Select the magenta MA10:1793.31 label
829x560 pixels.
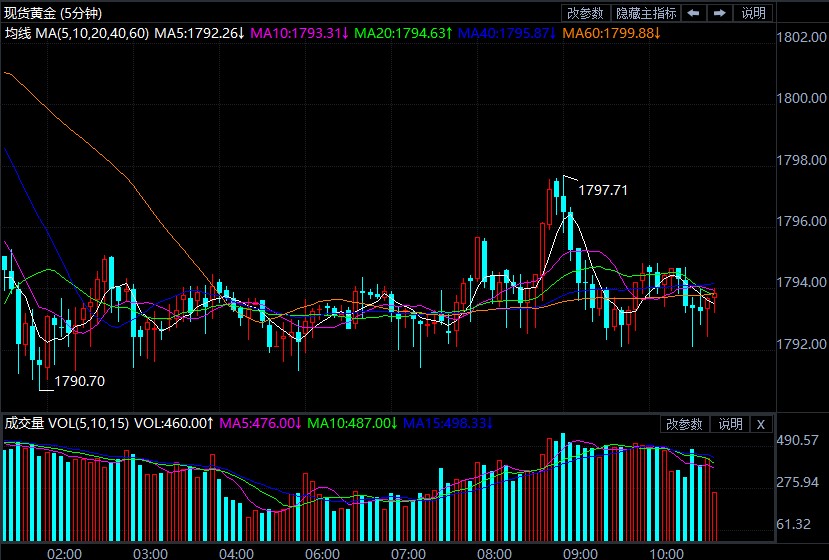[x=298, y=34]
